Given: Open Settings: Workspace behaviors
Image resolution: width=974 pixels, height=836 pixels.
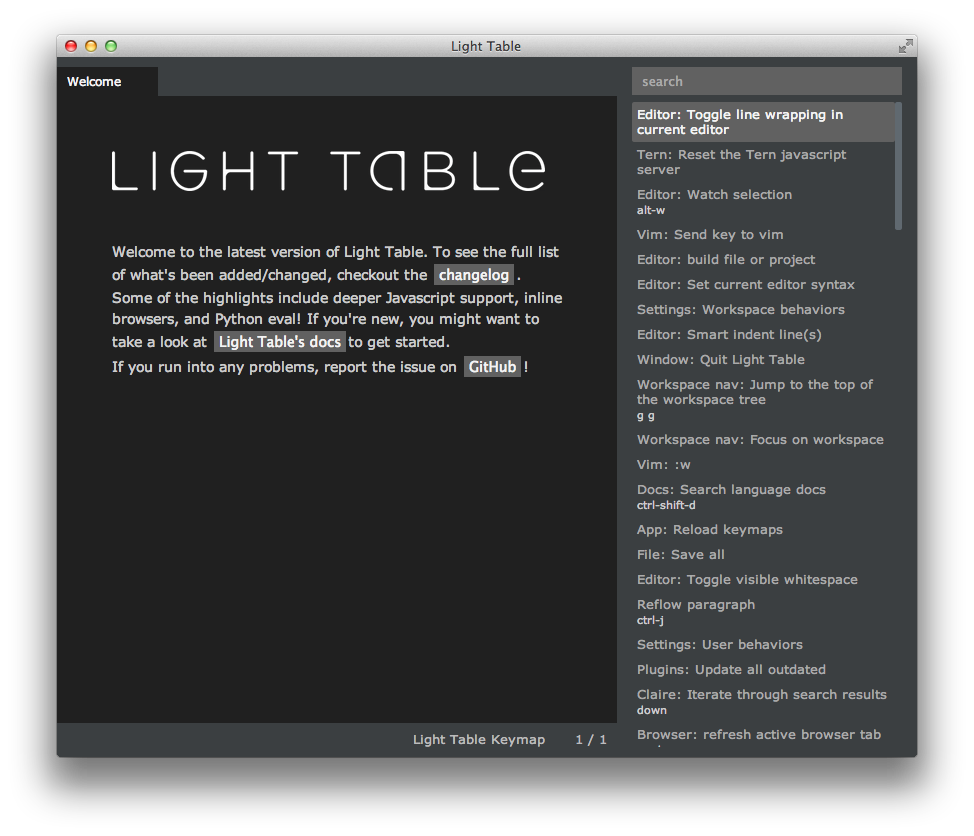Looking at the screenshot, I should 740,310.
